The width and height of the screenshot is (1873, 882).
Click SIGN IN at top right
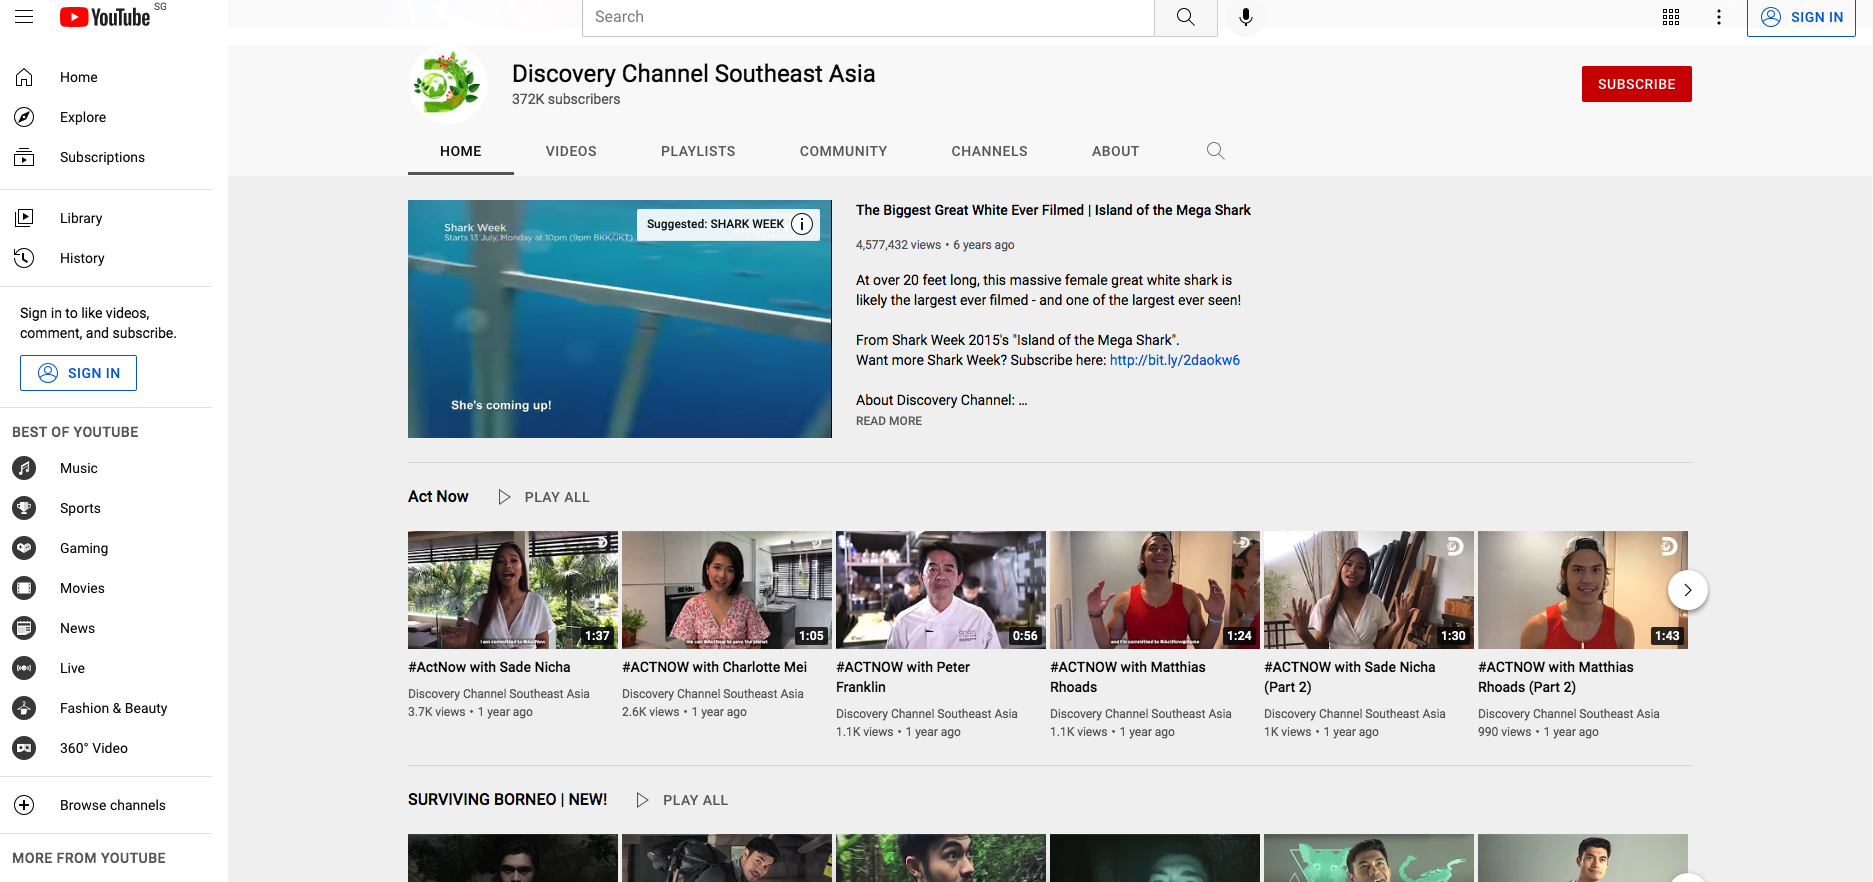(x=1801, y=17)
